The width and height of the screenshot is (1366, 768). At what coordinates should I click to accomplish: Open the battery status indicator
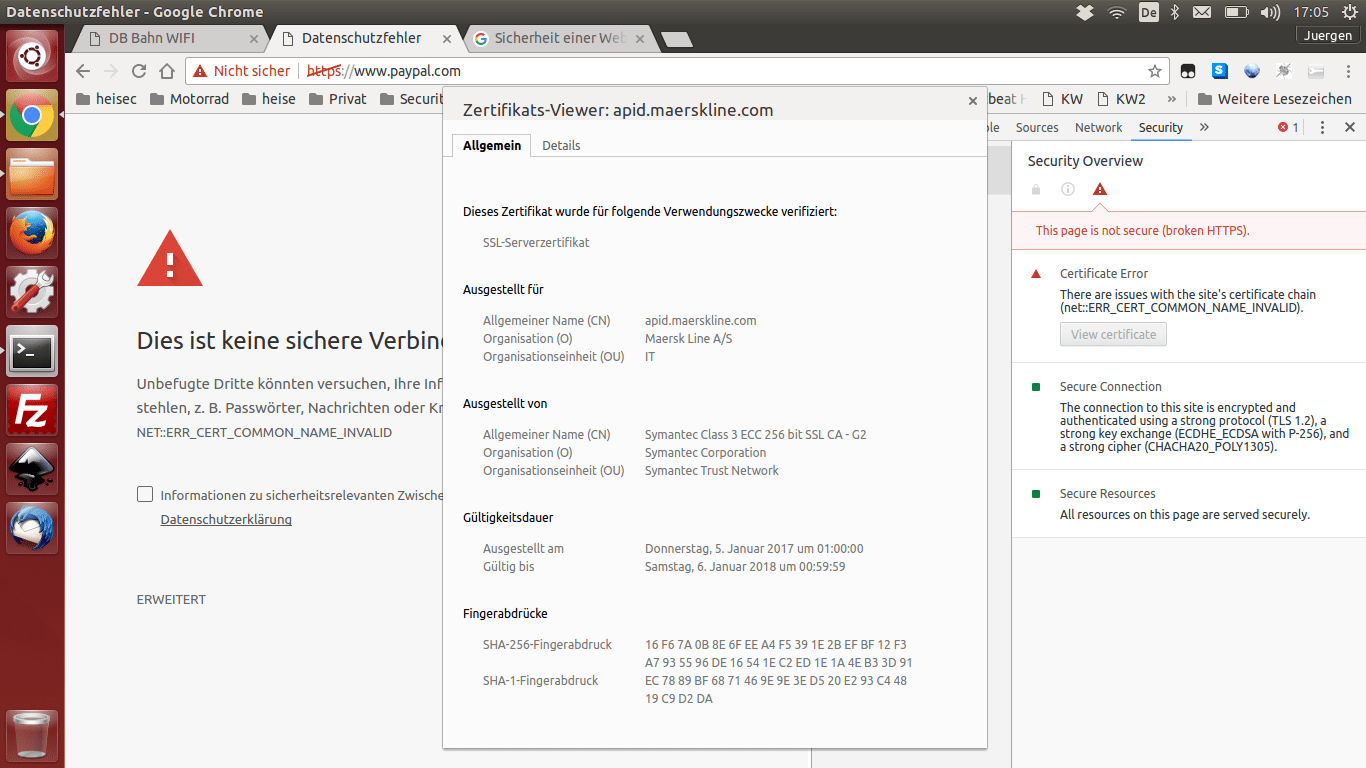pyautogui.click(x=1237, y=12)
